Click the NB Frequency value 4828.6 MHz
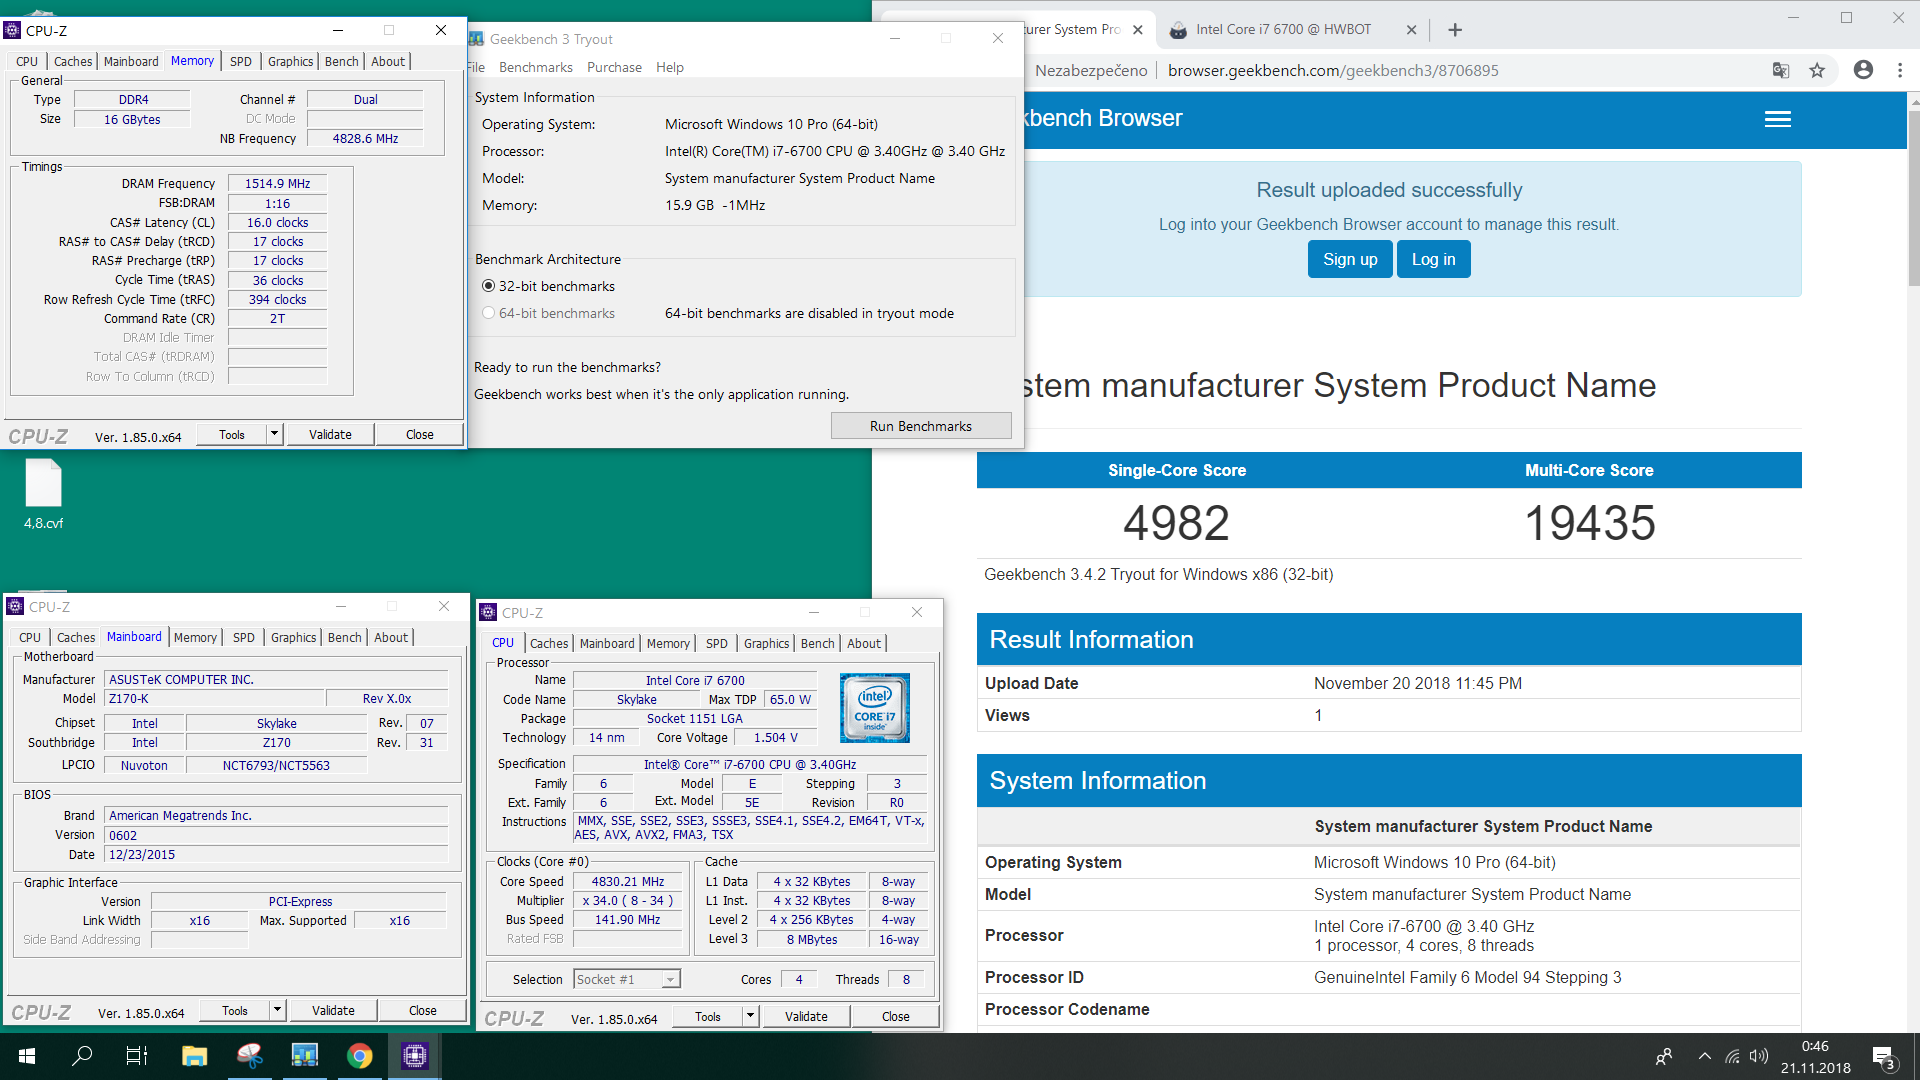The image size is (1920, 1080). tap(365, 139)
